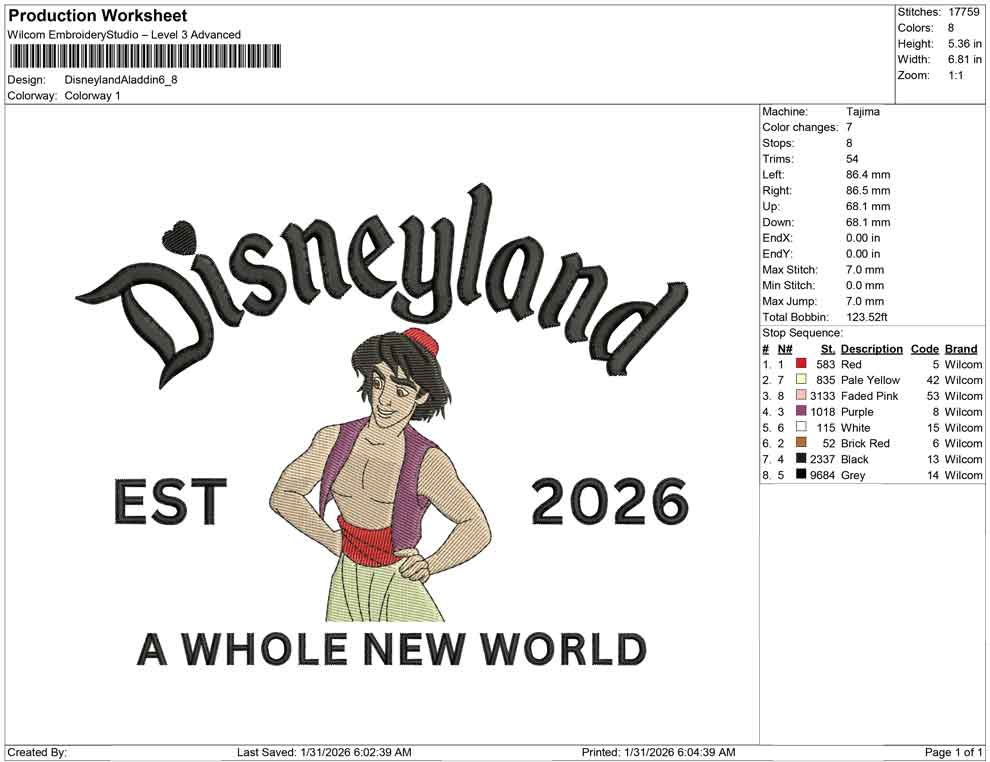
Task: Click stitch count '583' in the Red row
Action: pyautogui.click(x=826, y=364)
